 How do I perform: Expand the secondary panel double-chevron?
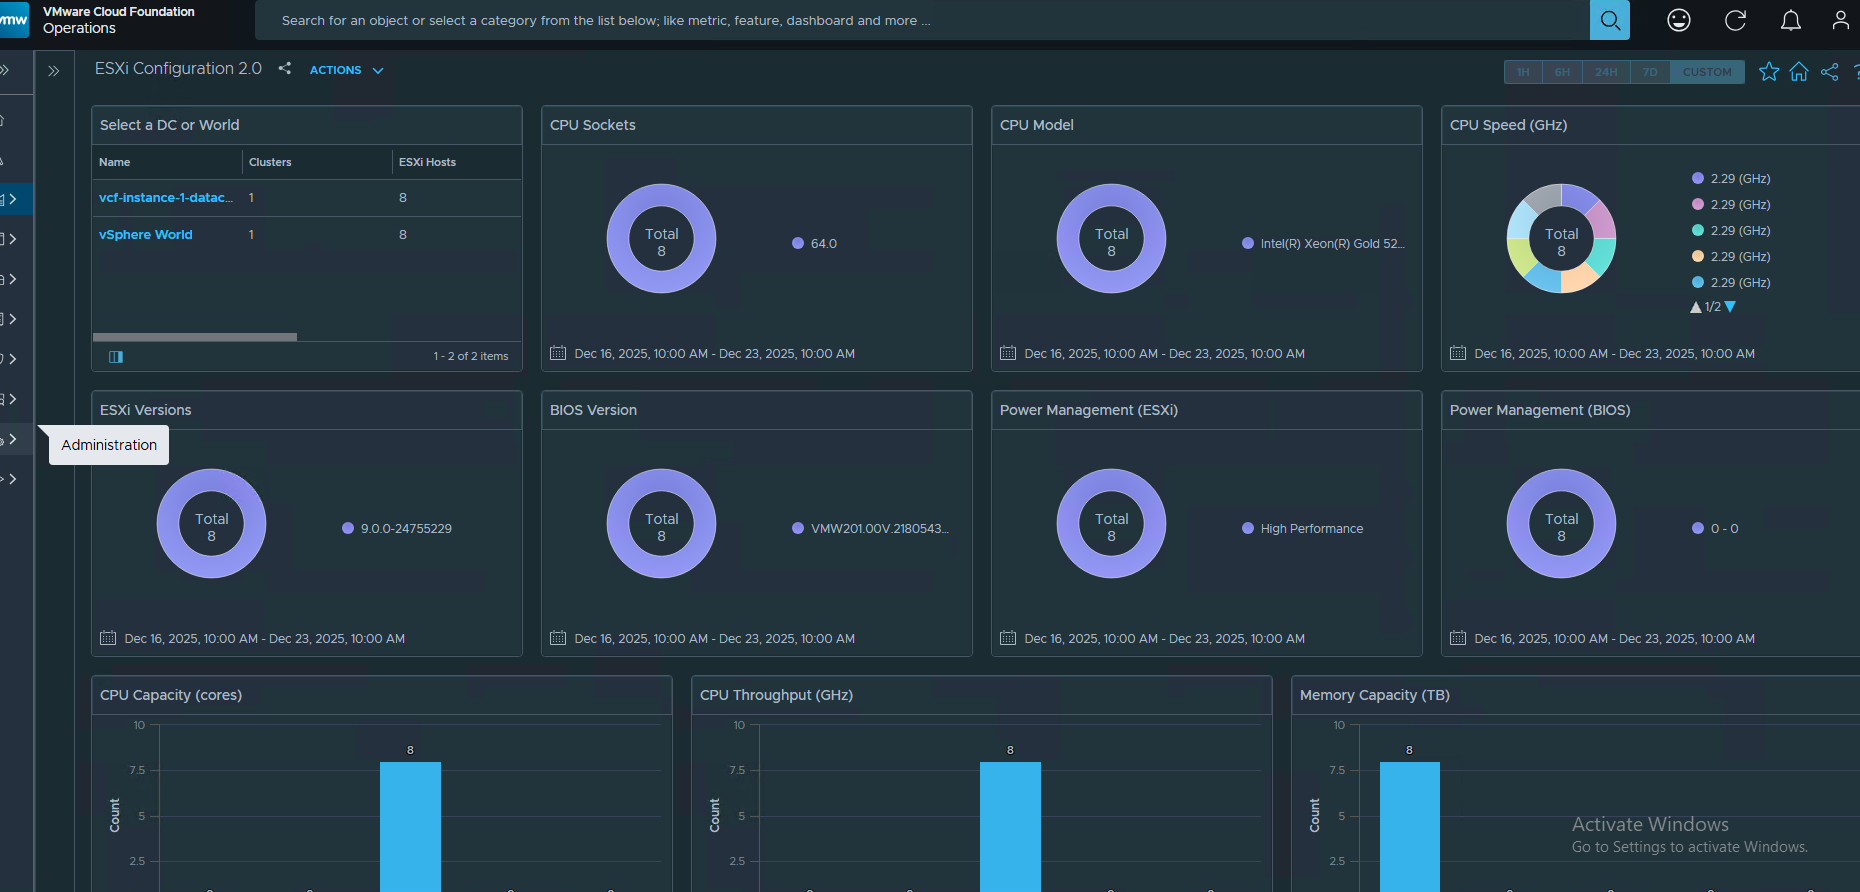pyautogui.click(x=54, y=71)
